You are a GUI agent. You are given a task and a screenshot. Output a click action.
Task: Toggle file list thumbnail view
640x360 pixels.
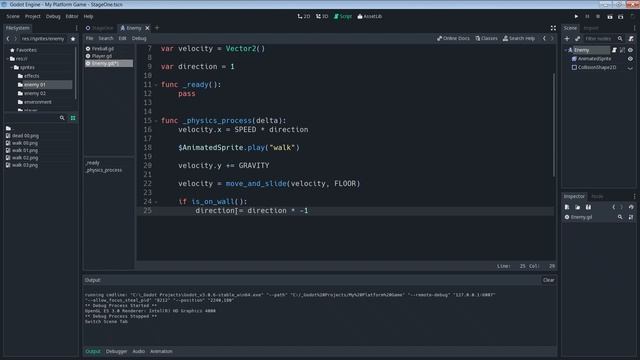[73, 118]
